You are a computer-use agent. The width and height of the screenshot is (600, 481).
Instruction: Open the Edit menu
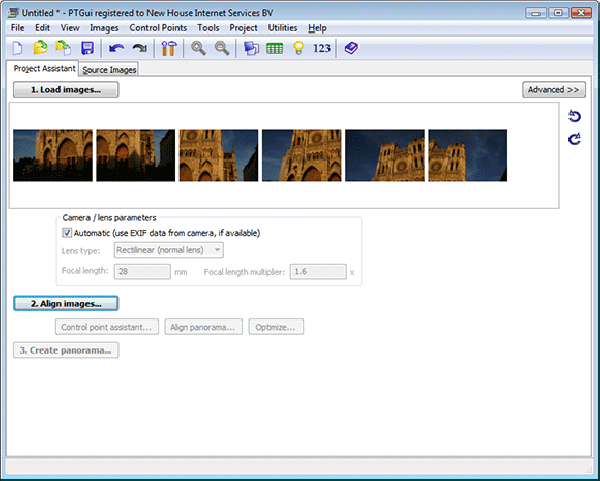[x=42, y=28]
